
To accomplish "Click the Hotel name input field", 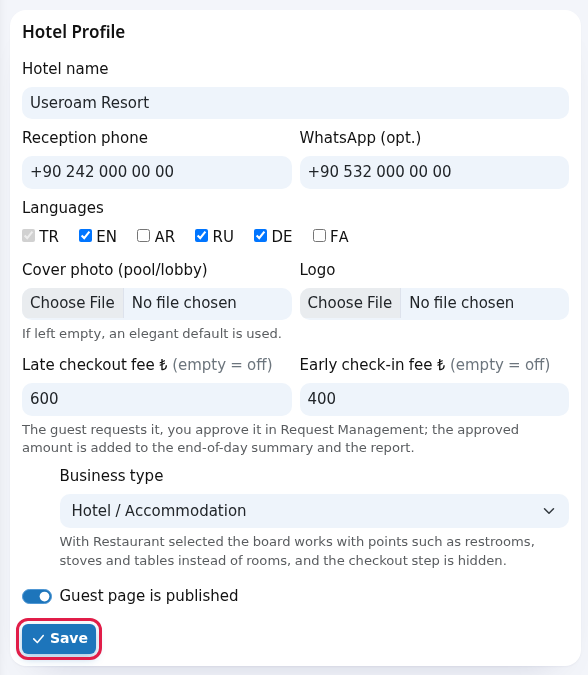I will coord(295,103).
